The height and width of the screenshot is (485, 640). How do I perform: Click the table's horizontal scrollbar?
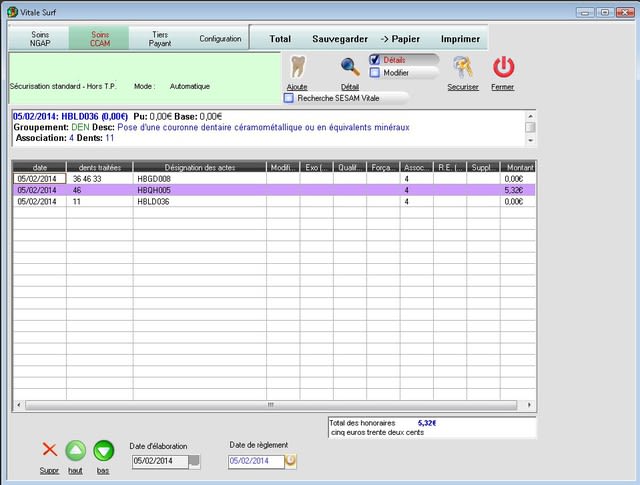[x=268, y=405]
